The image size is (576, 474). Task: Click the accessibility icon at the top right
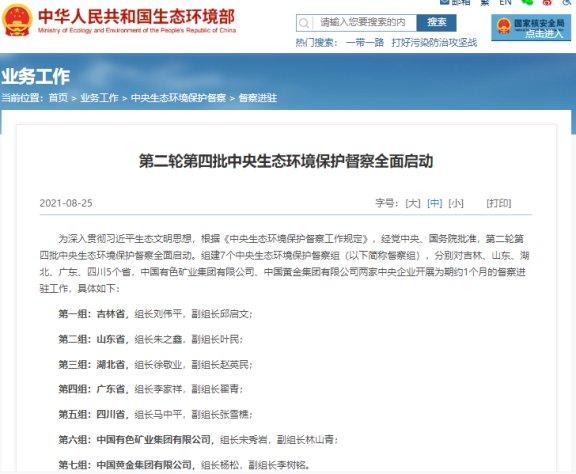pyautogui.click(x=567, y=2)
